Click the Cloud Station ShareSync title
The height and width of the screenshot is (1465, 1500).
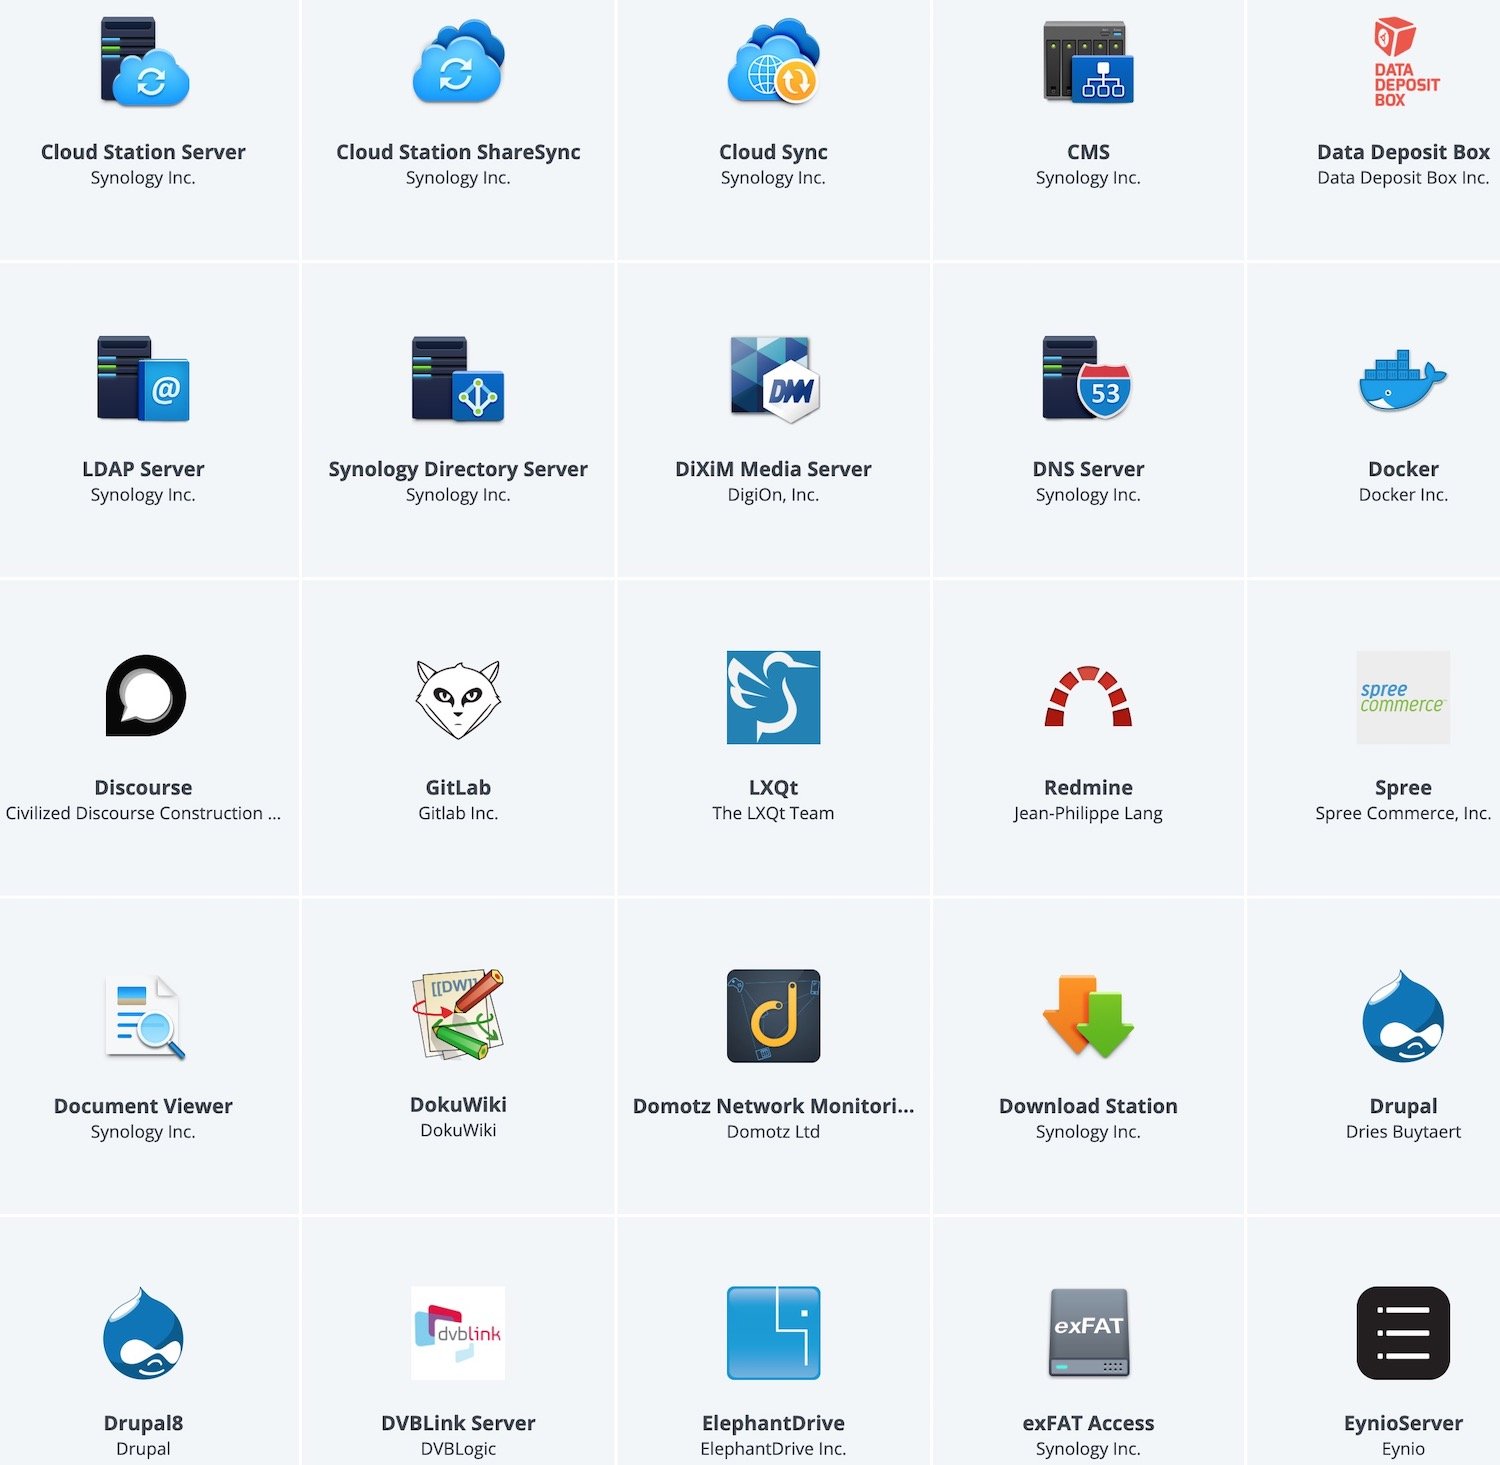pyautogui.click(x=458, y=152)
